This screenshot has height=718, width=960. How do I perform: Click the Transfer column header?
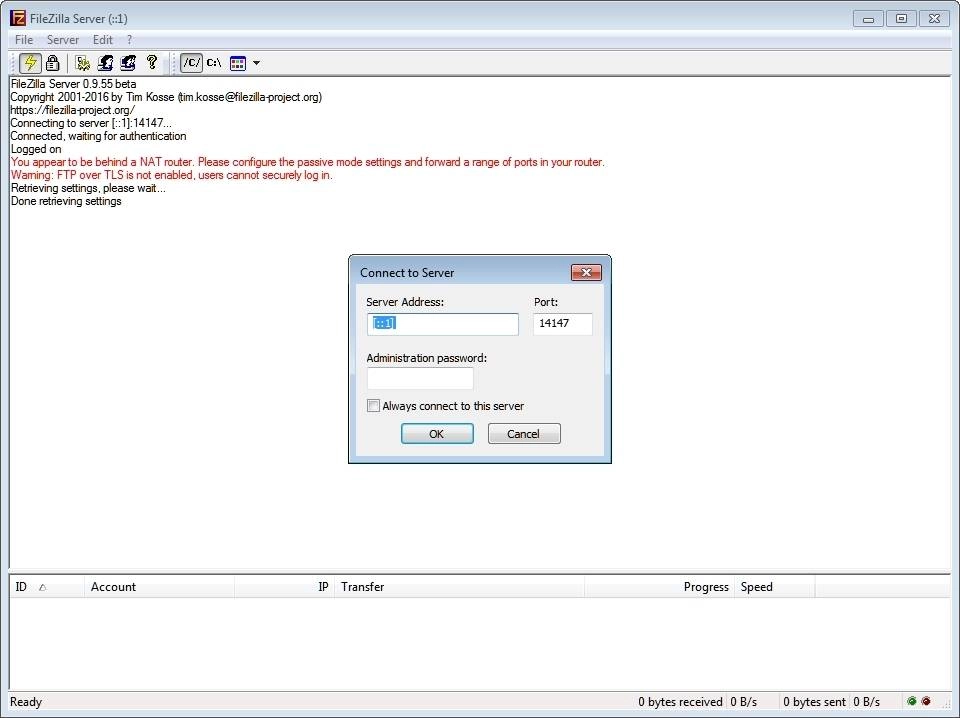459,587
